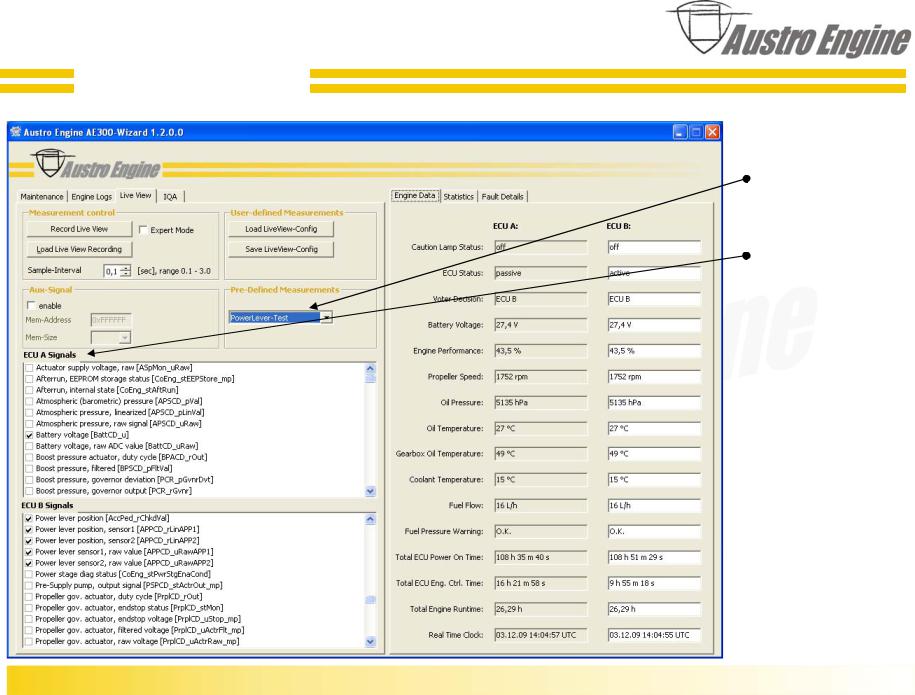Screen dimensions: 915x695
Task: Open the Fault Details tab
Action: tap(502, 197)
